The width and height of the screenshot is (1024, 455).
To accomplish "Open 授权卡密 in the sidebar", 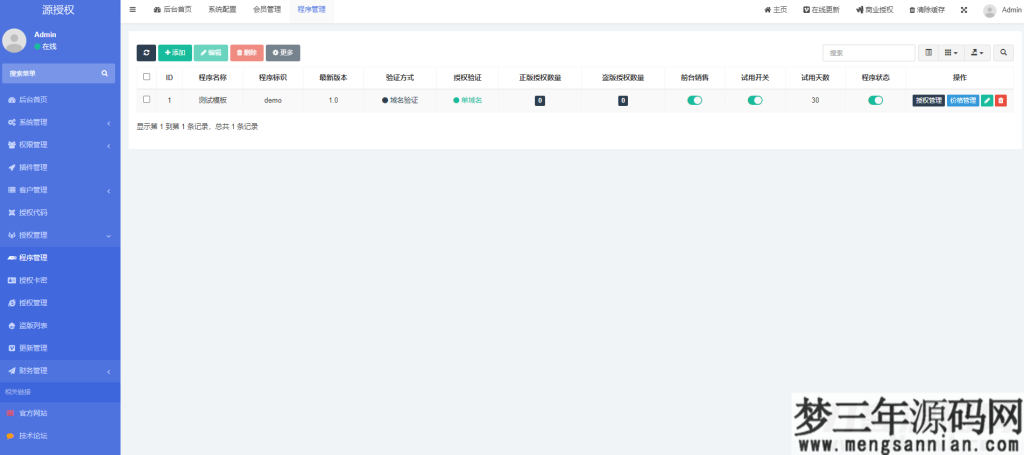I will click(60, 280).
